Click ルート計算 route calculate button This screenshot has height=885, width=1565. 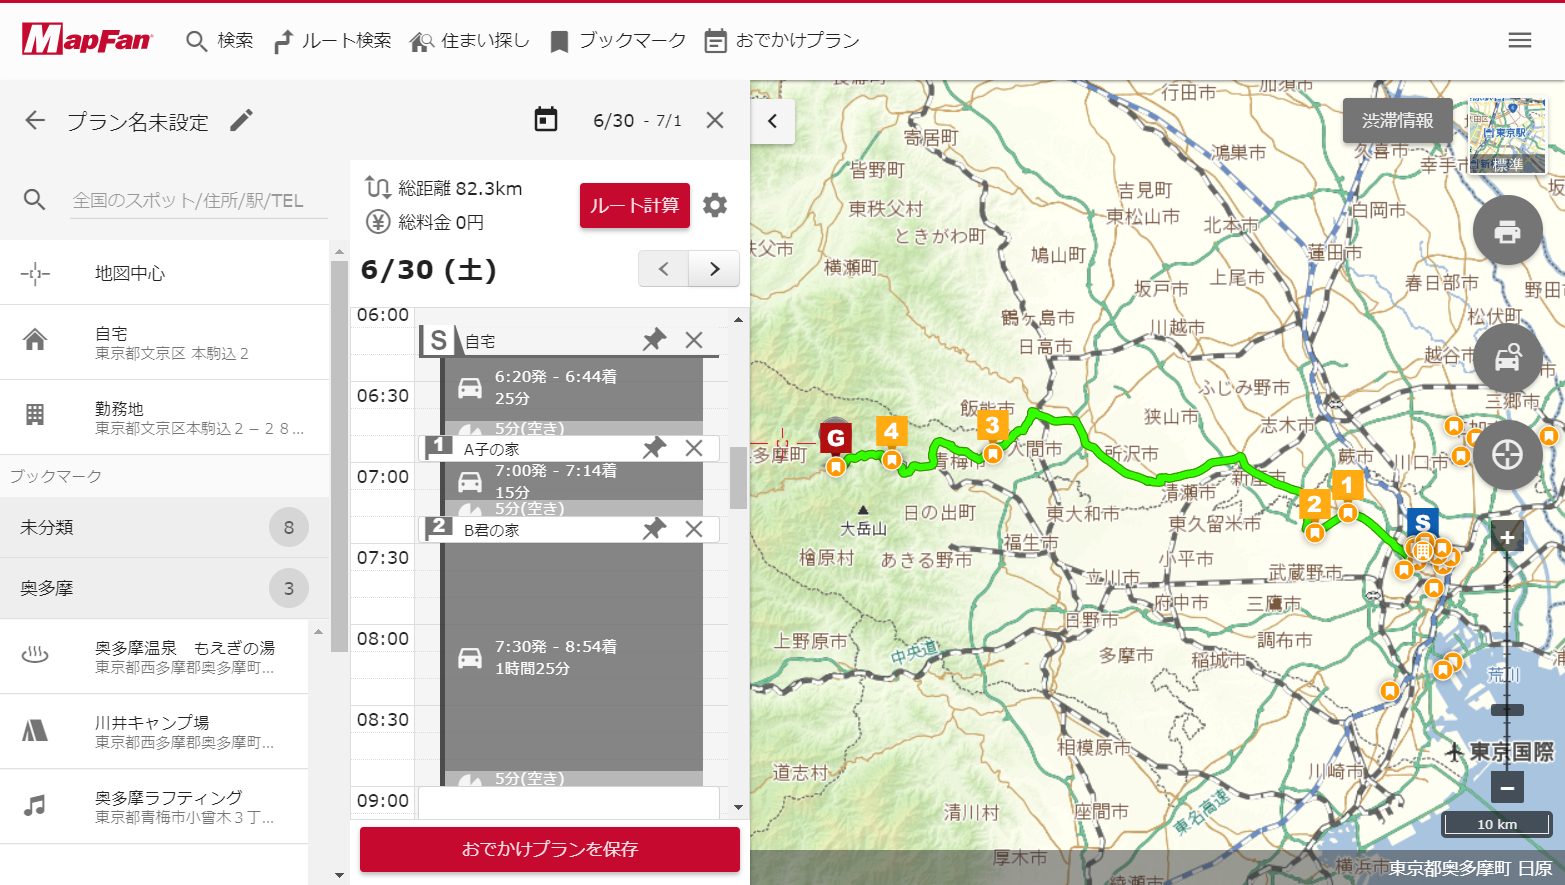(x=635, y=205)
